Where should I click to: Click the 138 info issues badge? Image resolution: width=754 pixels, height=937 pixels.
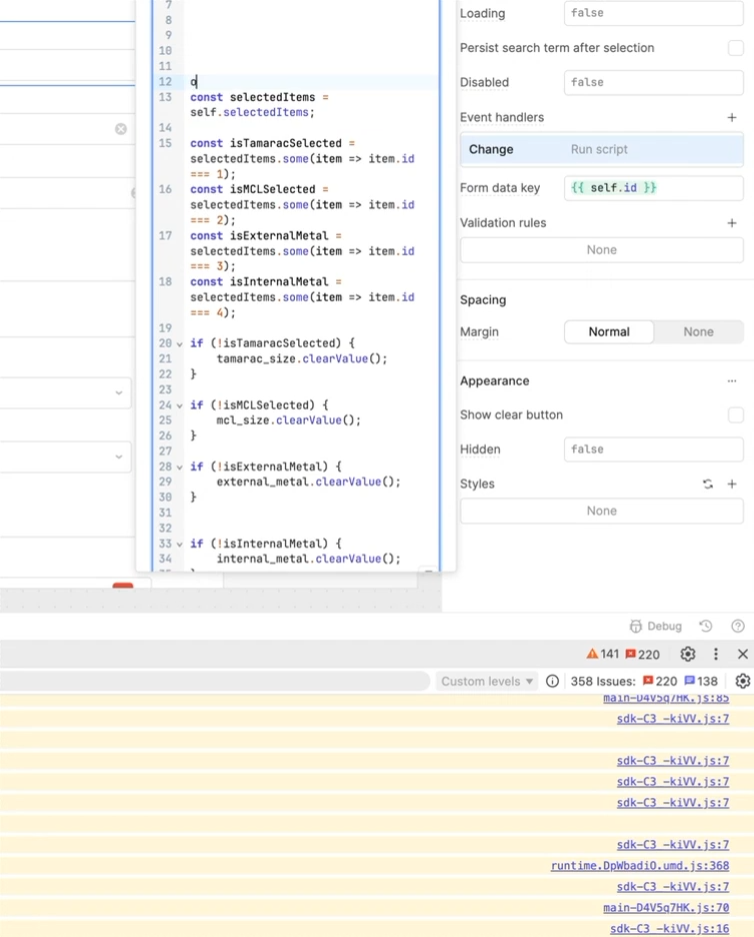[x=701, y=681]
